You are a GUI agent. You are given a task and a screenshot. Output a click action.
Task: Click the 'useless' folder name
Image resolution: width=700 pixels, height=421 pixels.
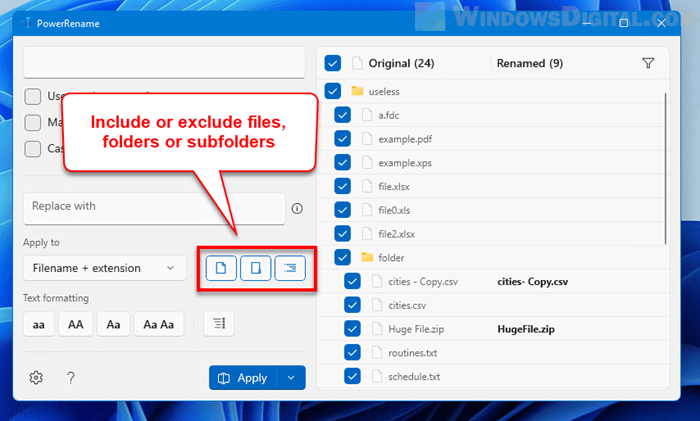pyautogui.click(x=384, y=92)
